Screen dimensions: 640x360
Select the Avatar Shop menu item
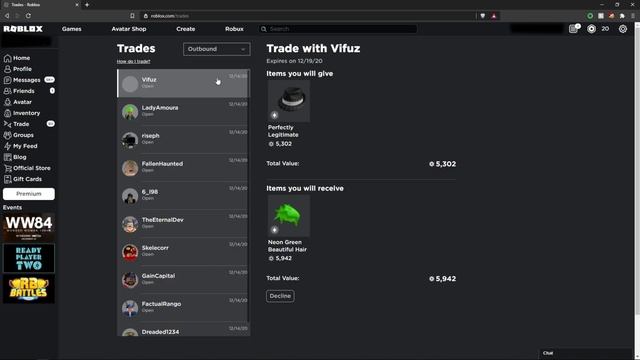pyautogui.click(x=129, y=29)
